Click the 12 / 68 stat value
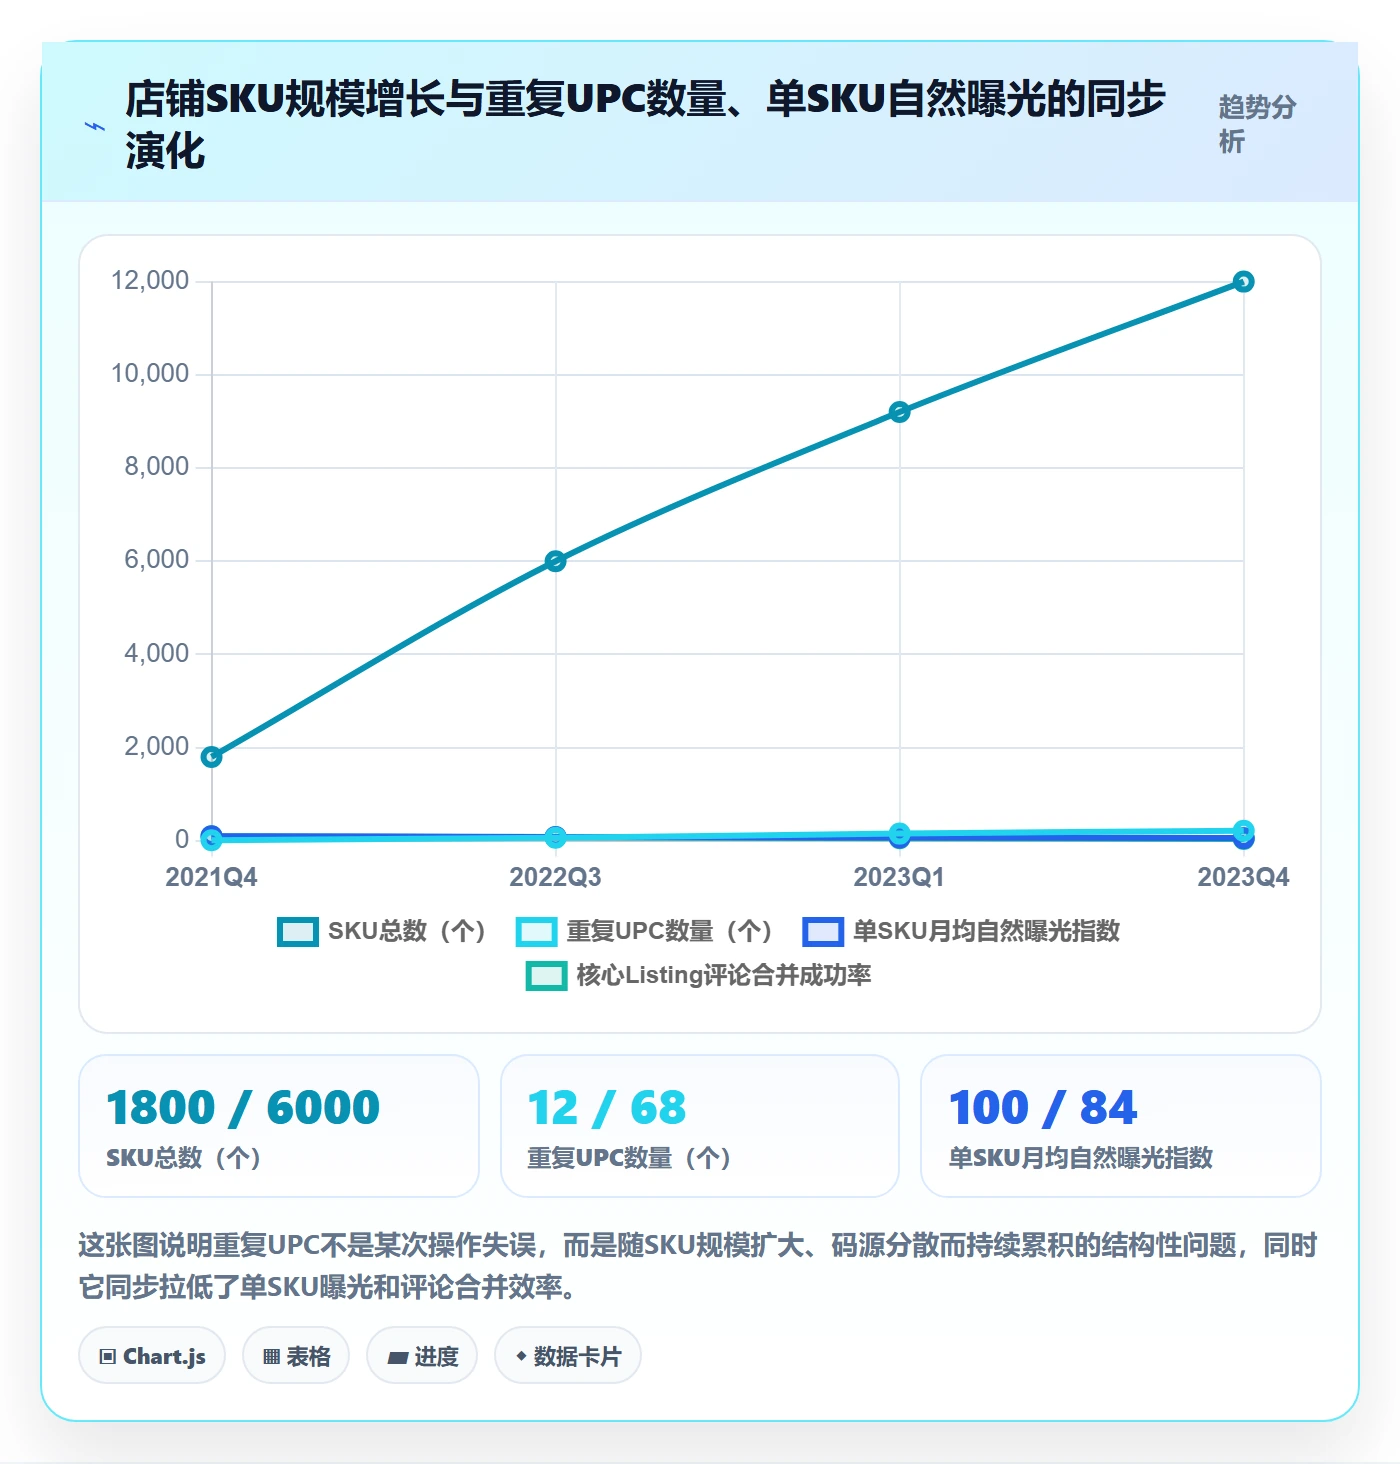 607,1108
